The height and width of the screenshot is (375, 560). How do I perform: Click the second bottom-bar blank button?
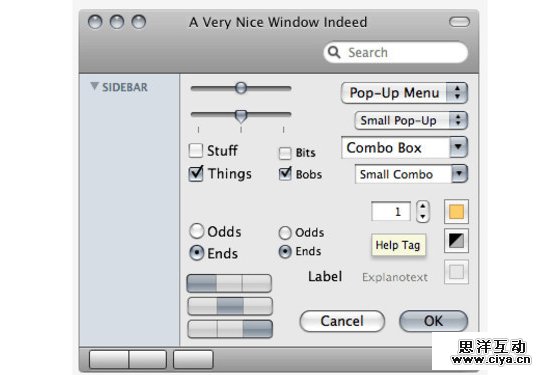[148, 359]
